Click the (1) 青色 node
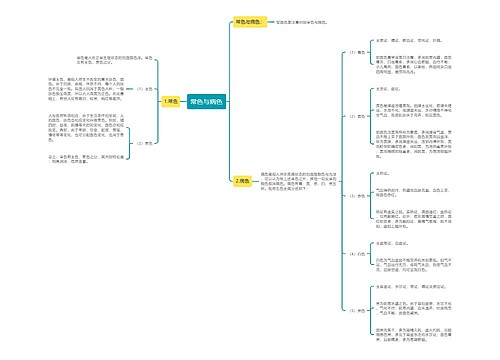Image resolution: width=500 pixels, height=360 pixels. (x=357, y=52)
